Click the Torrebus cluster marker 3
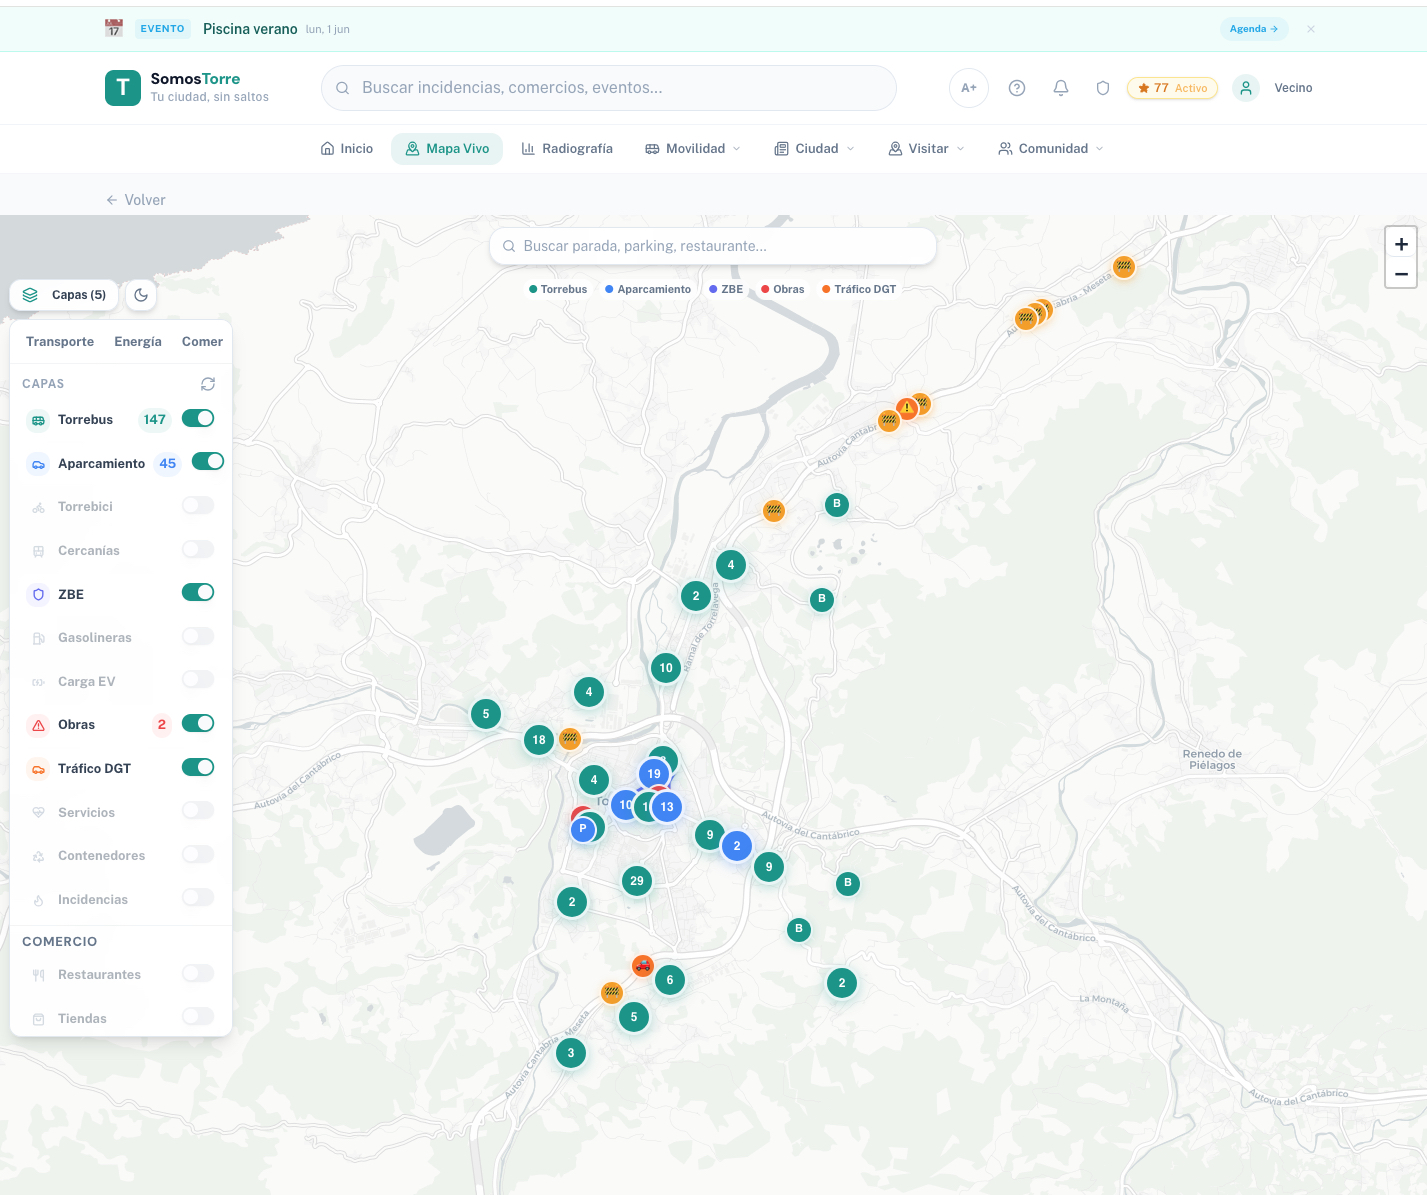The height and width of the screenshot is (1195, 1427). 571,1053
